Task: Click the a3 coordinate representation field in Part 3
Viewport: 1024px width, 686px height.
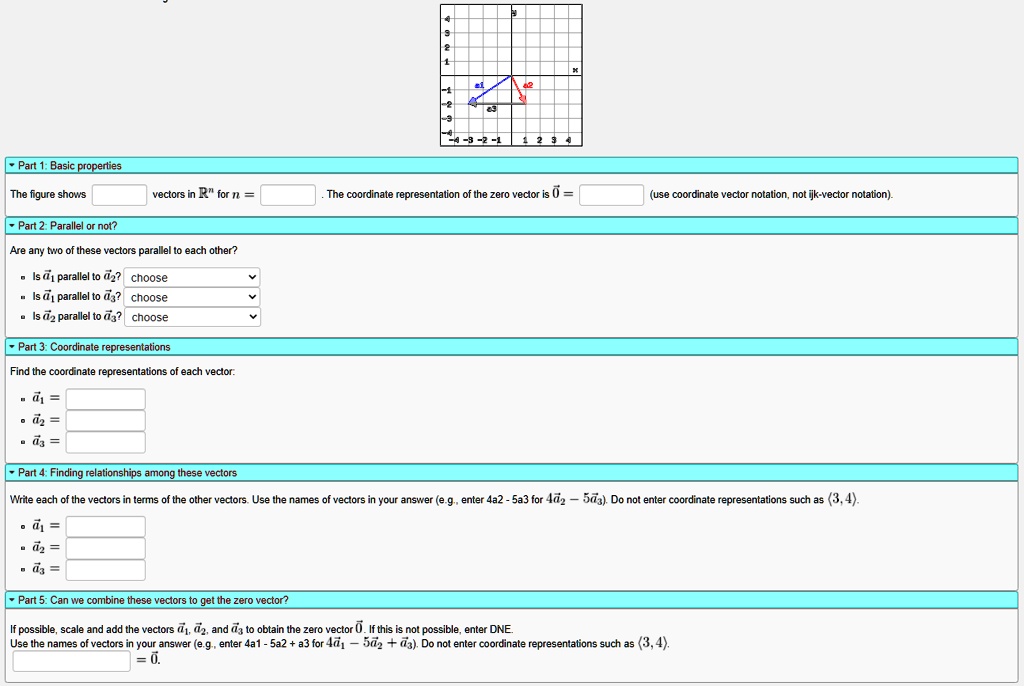Action: pyautogui.click(x=105, y=442)
